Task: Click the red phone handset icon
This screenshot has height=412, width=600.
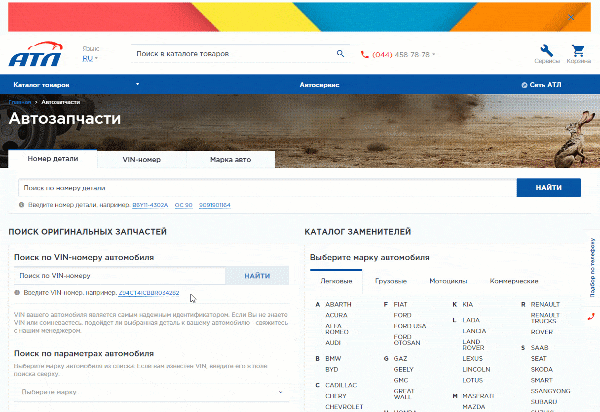Action: point(364,55)
